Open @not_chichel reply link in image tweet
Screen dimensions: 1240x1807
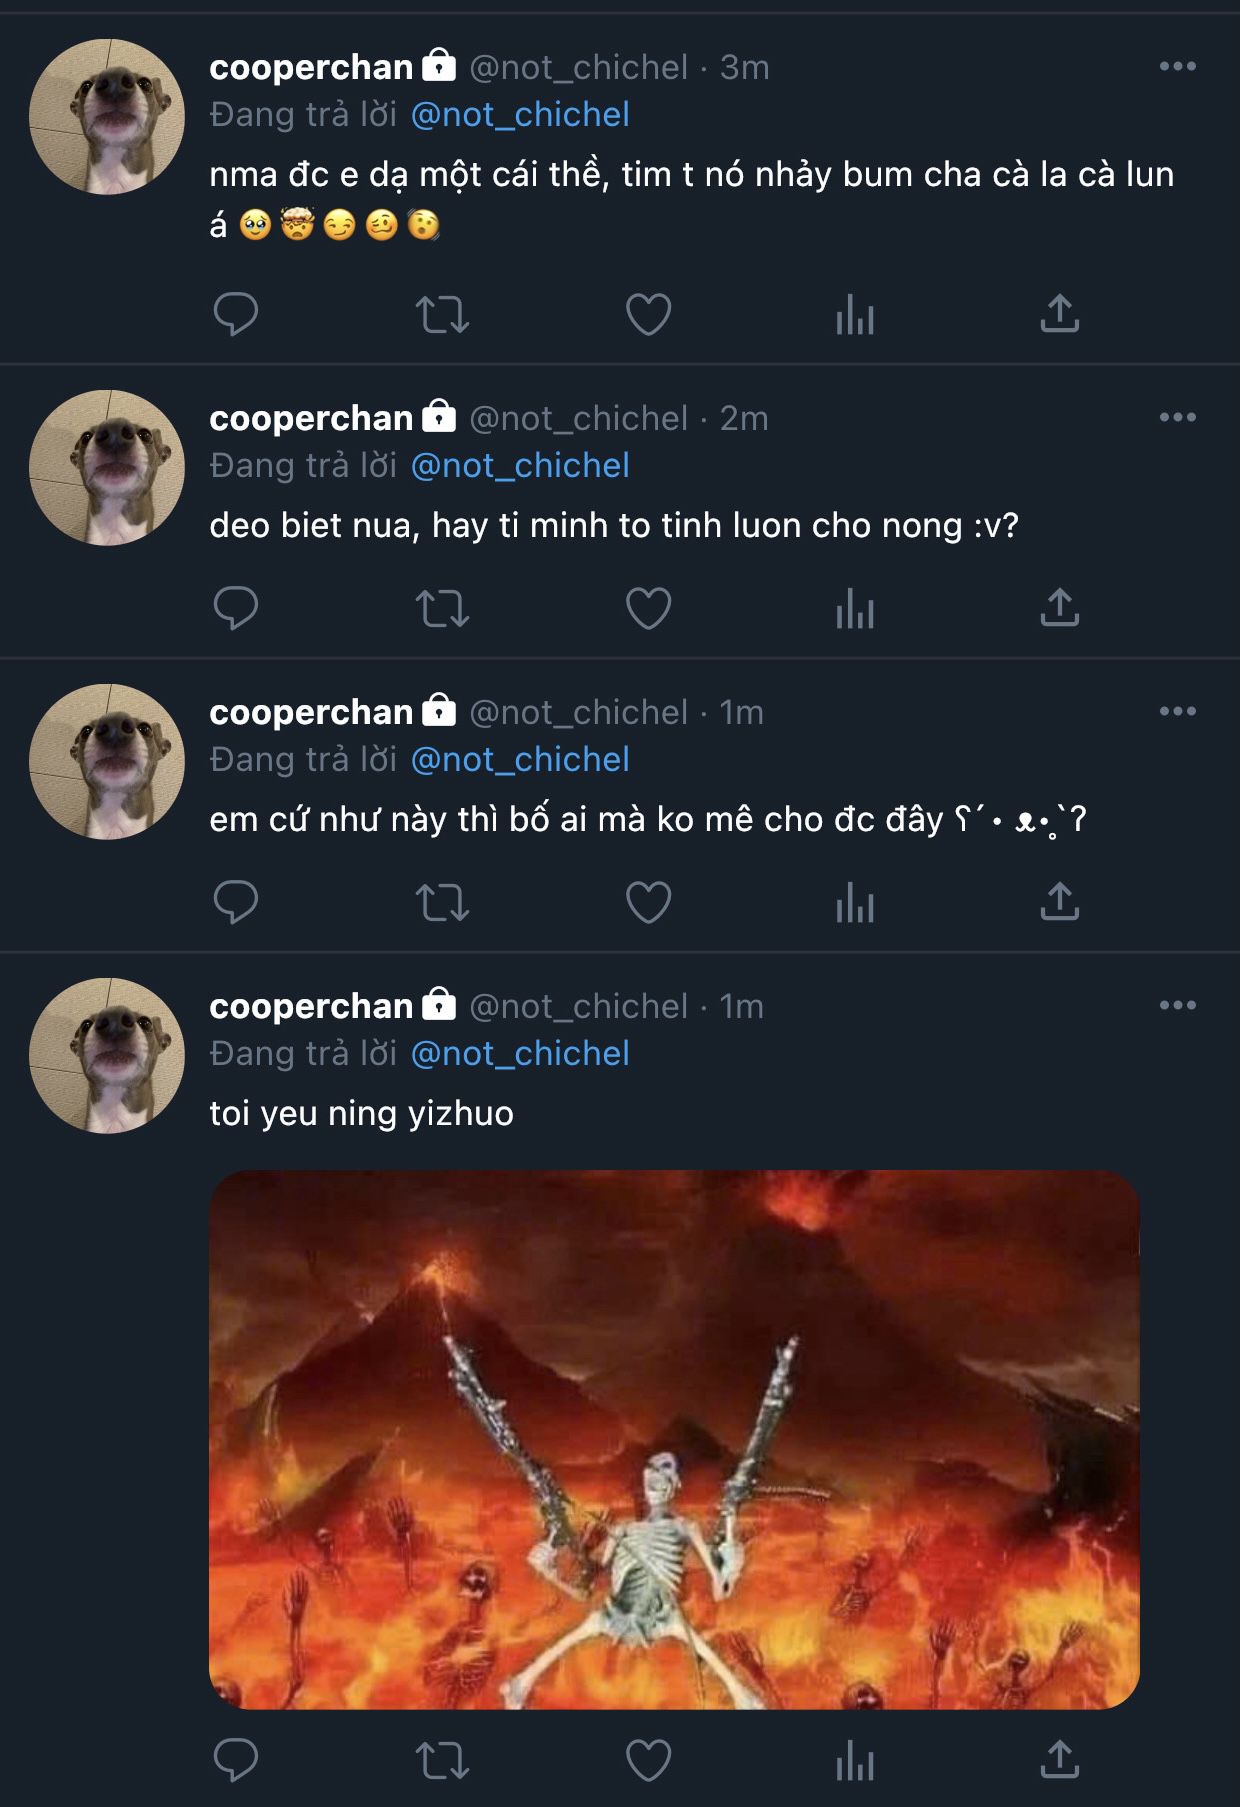pyautogui.click(x=520, y=1054)
